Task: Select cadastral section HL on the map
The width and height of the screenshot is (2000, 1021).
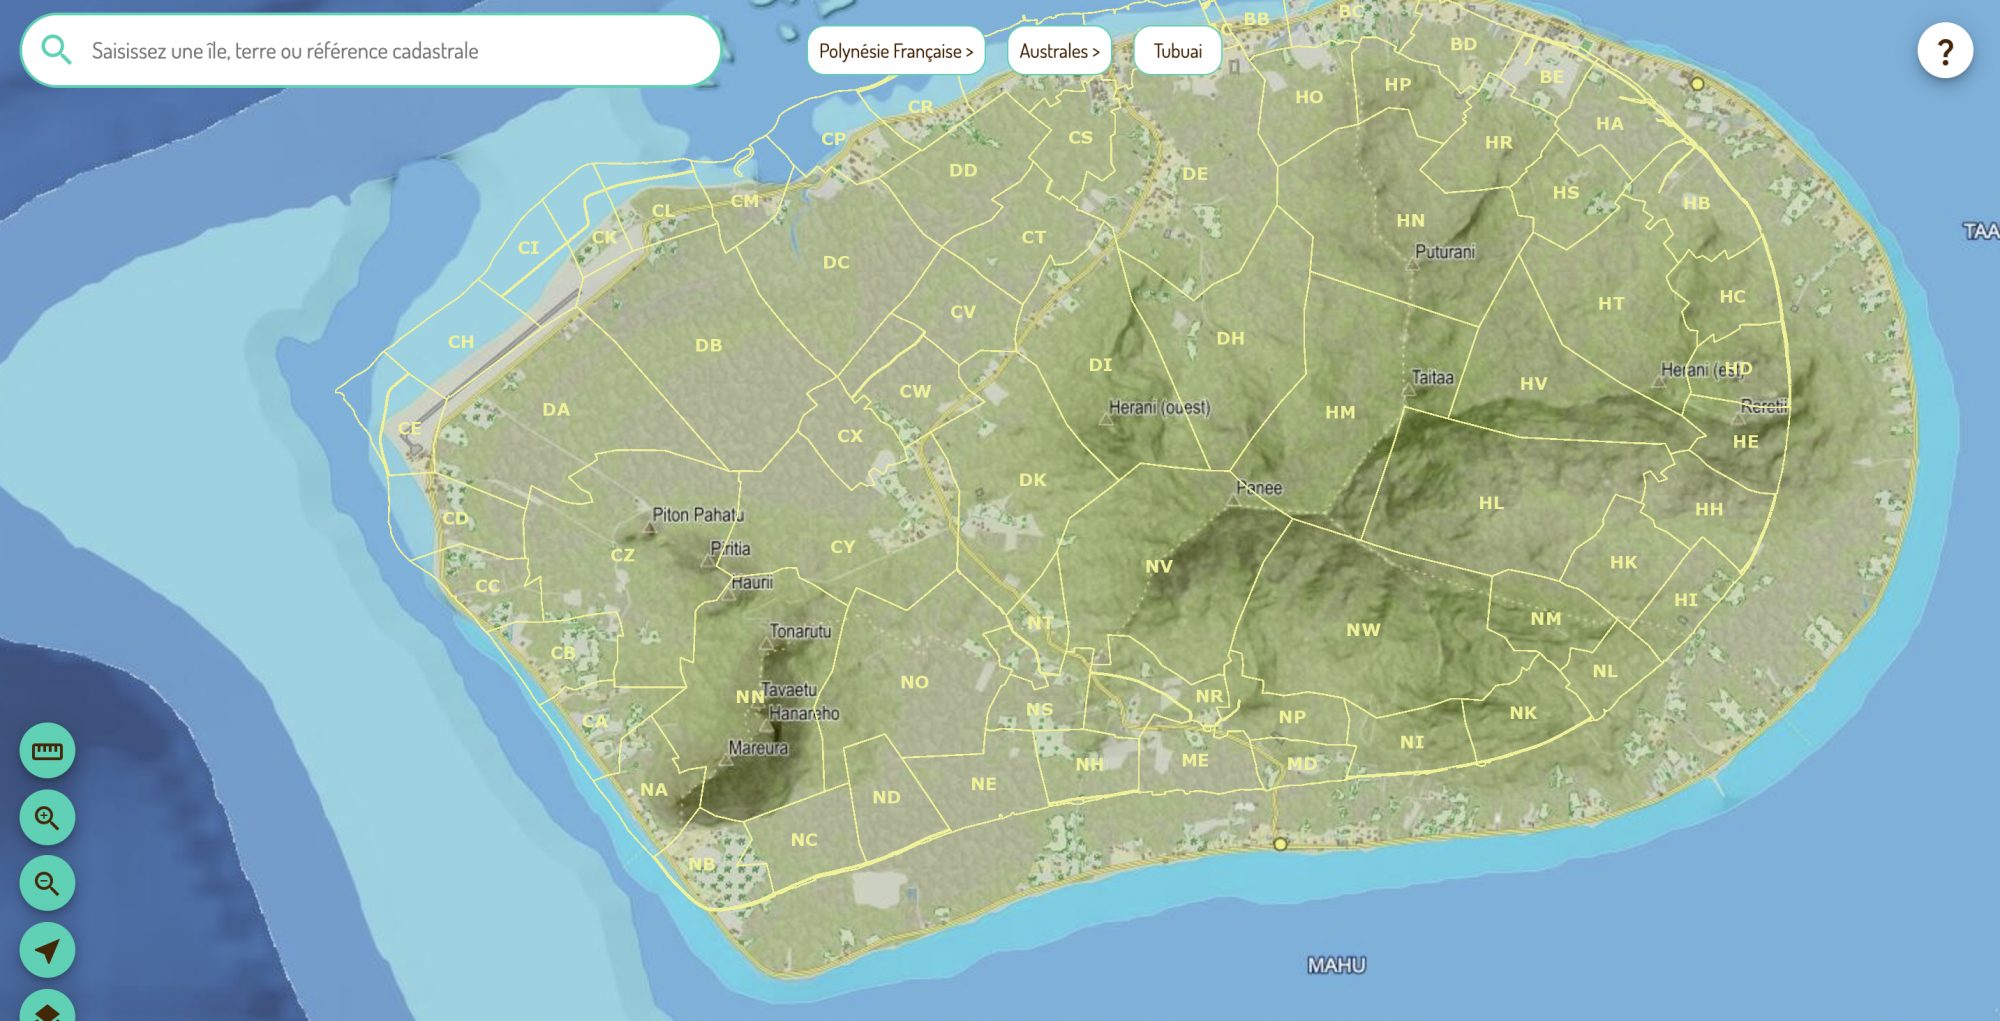Action: 1490,503
